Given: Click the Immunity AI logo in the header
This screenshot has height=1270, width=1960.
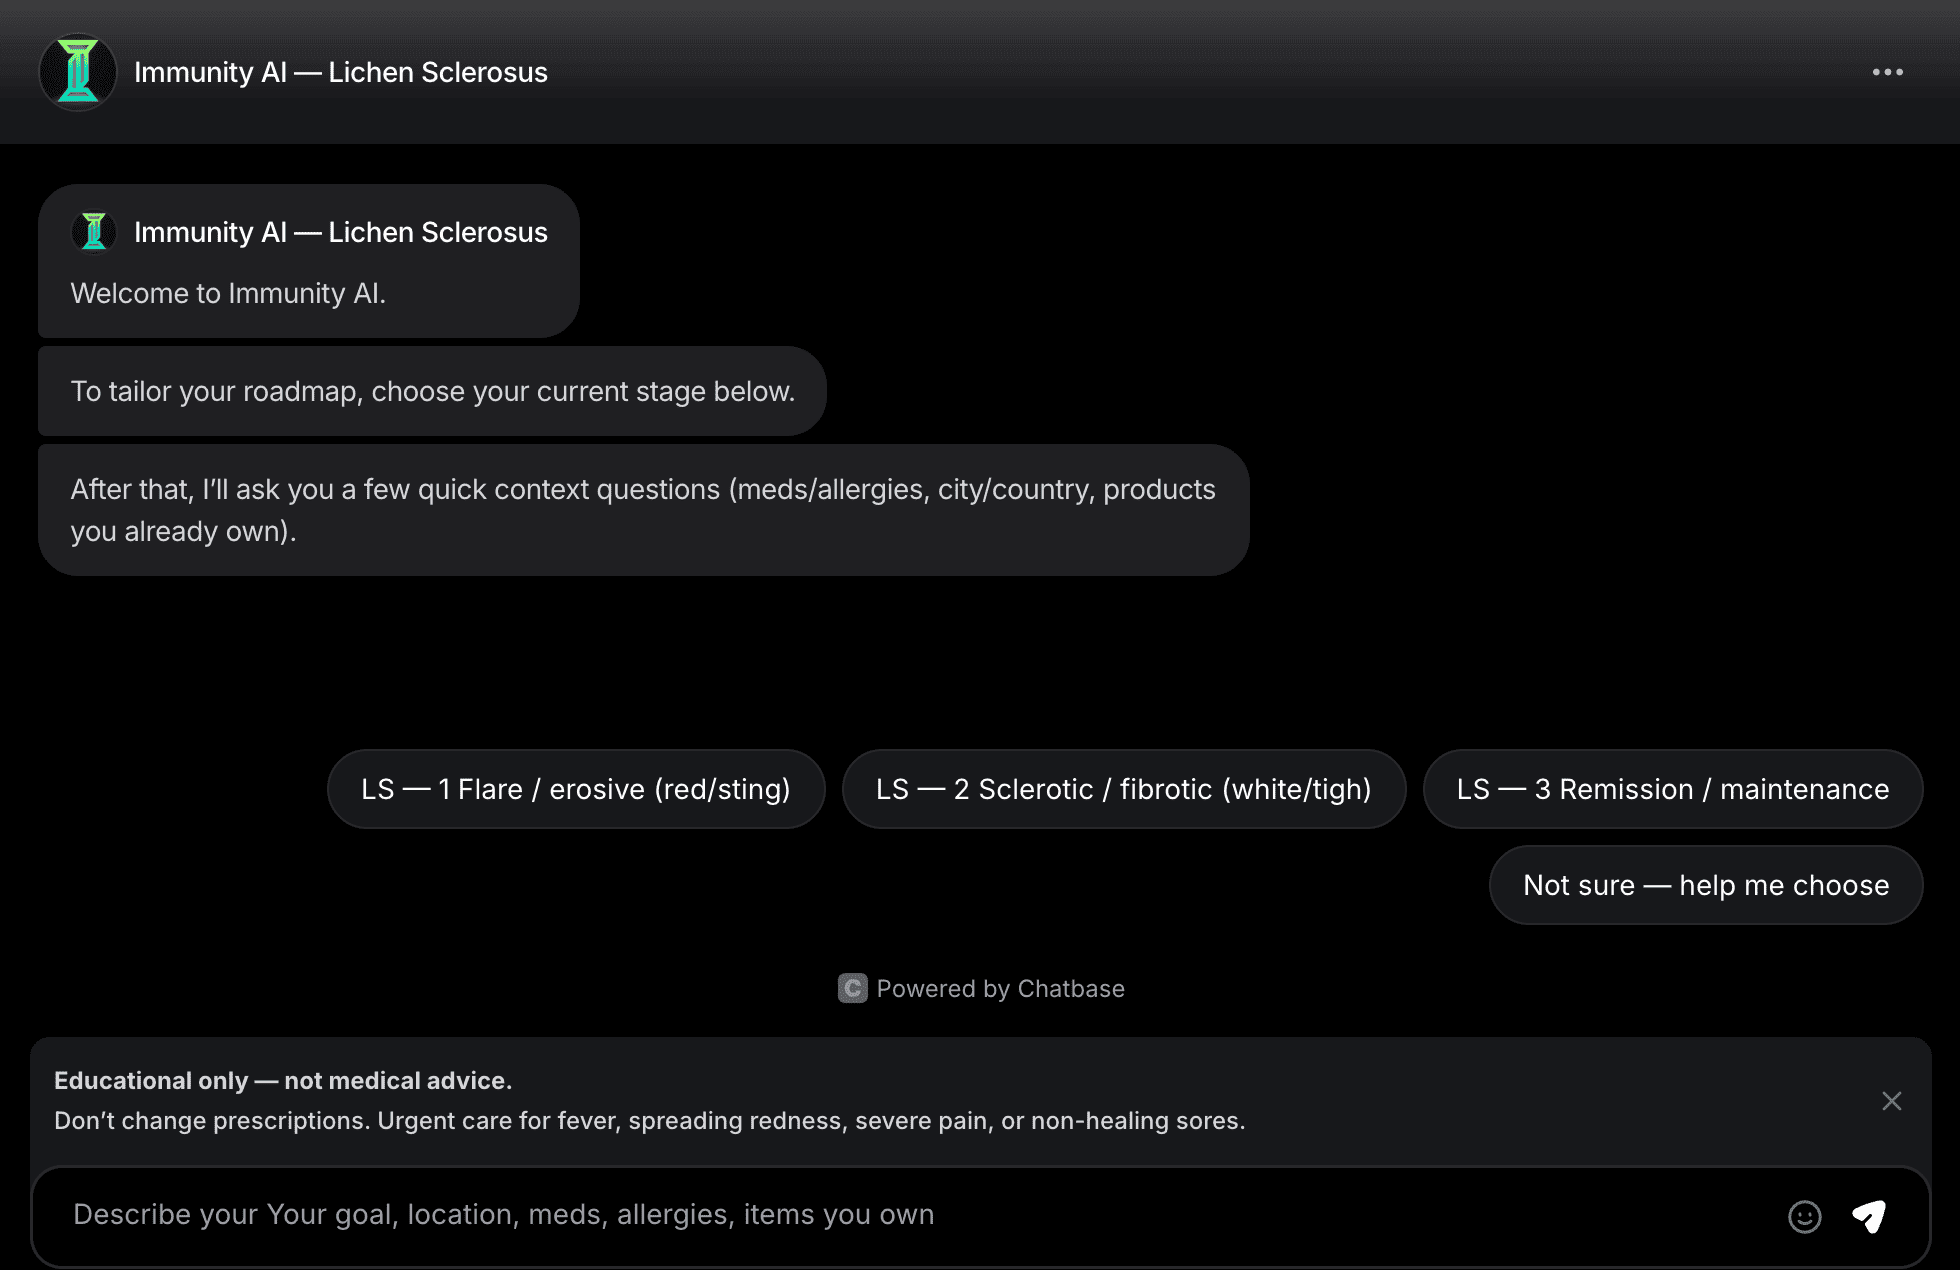Looking at the screenshot, I should click(78, 72).
